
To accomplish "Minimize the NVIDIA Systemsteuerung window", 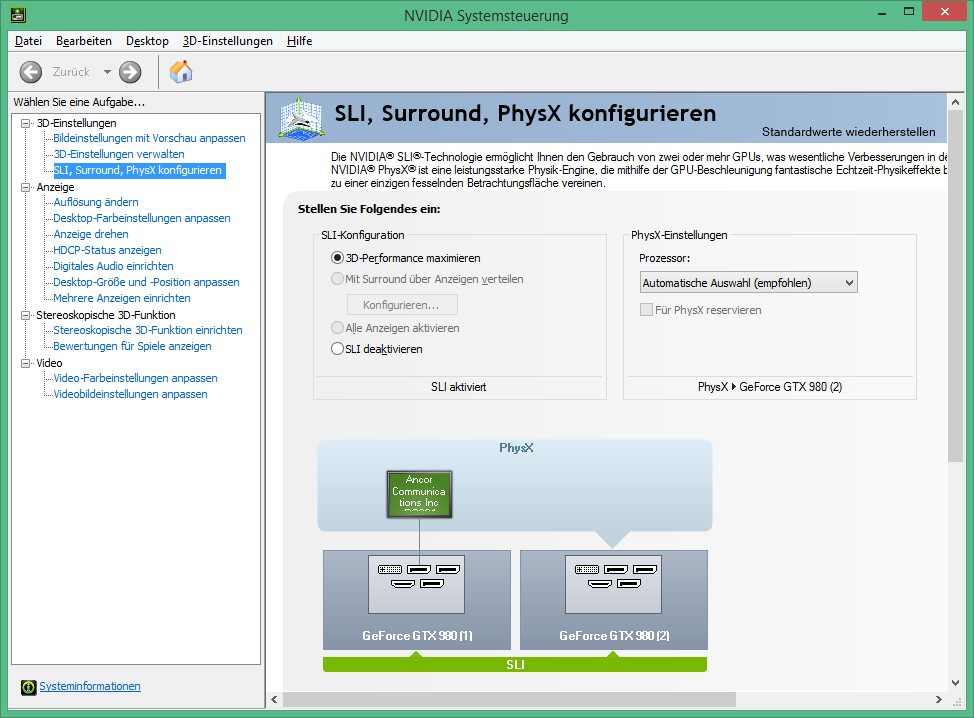I will [x=881, y=12].
